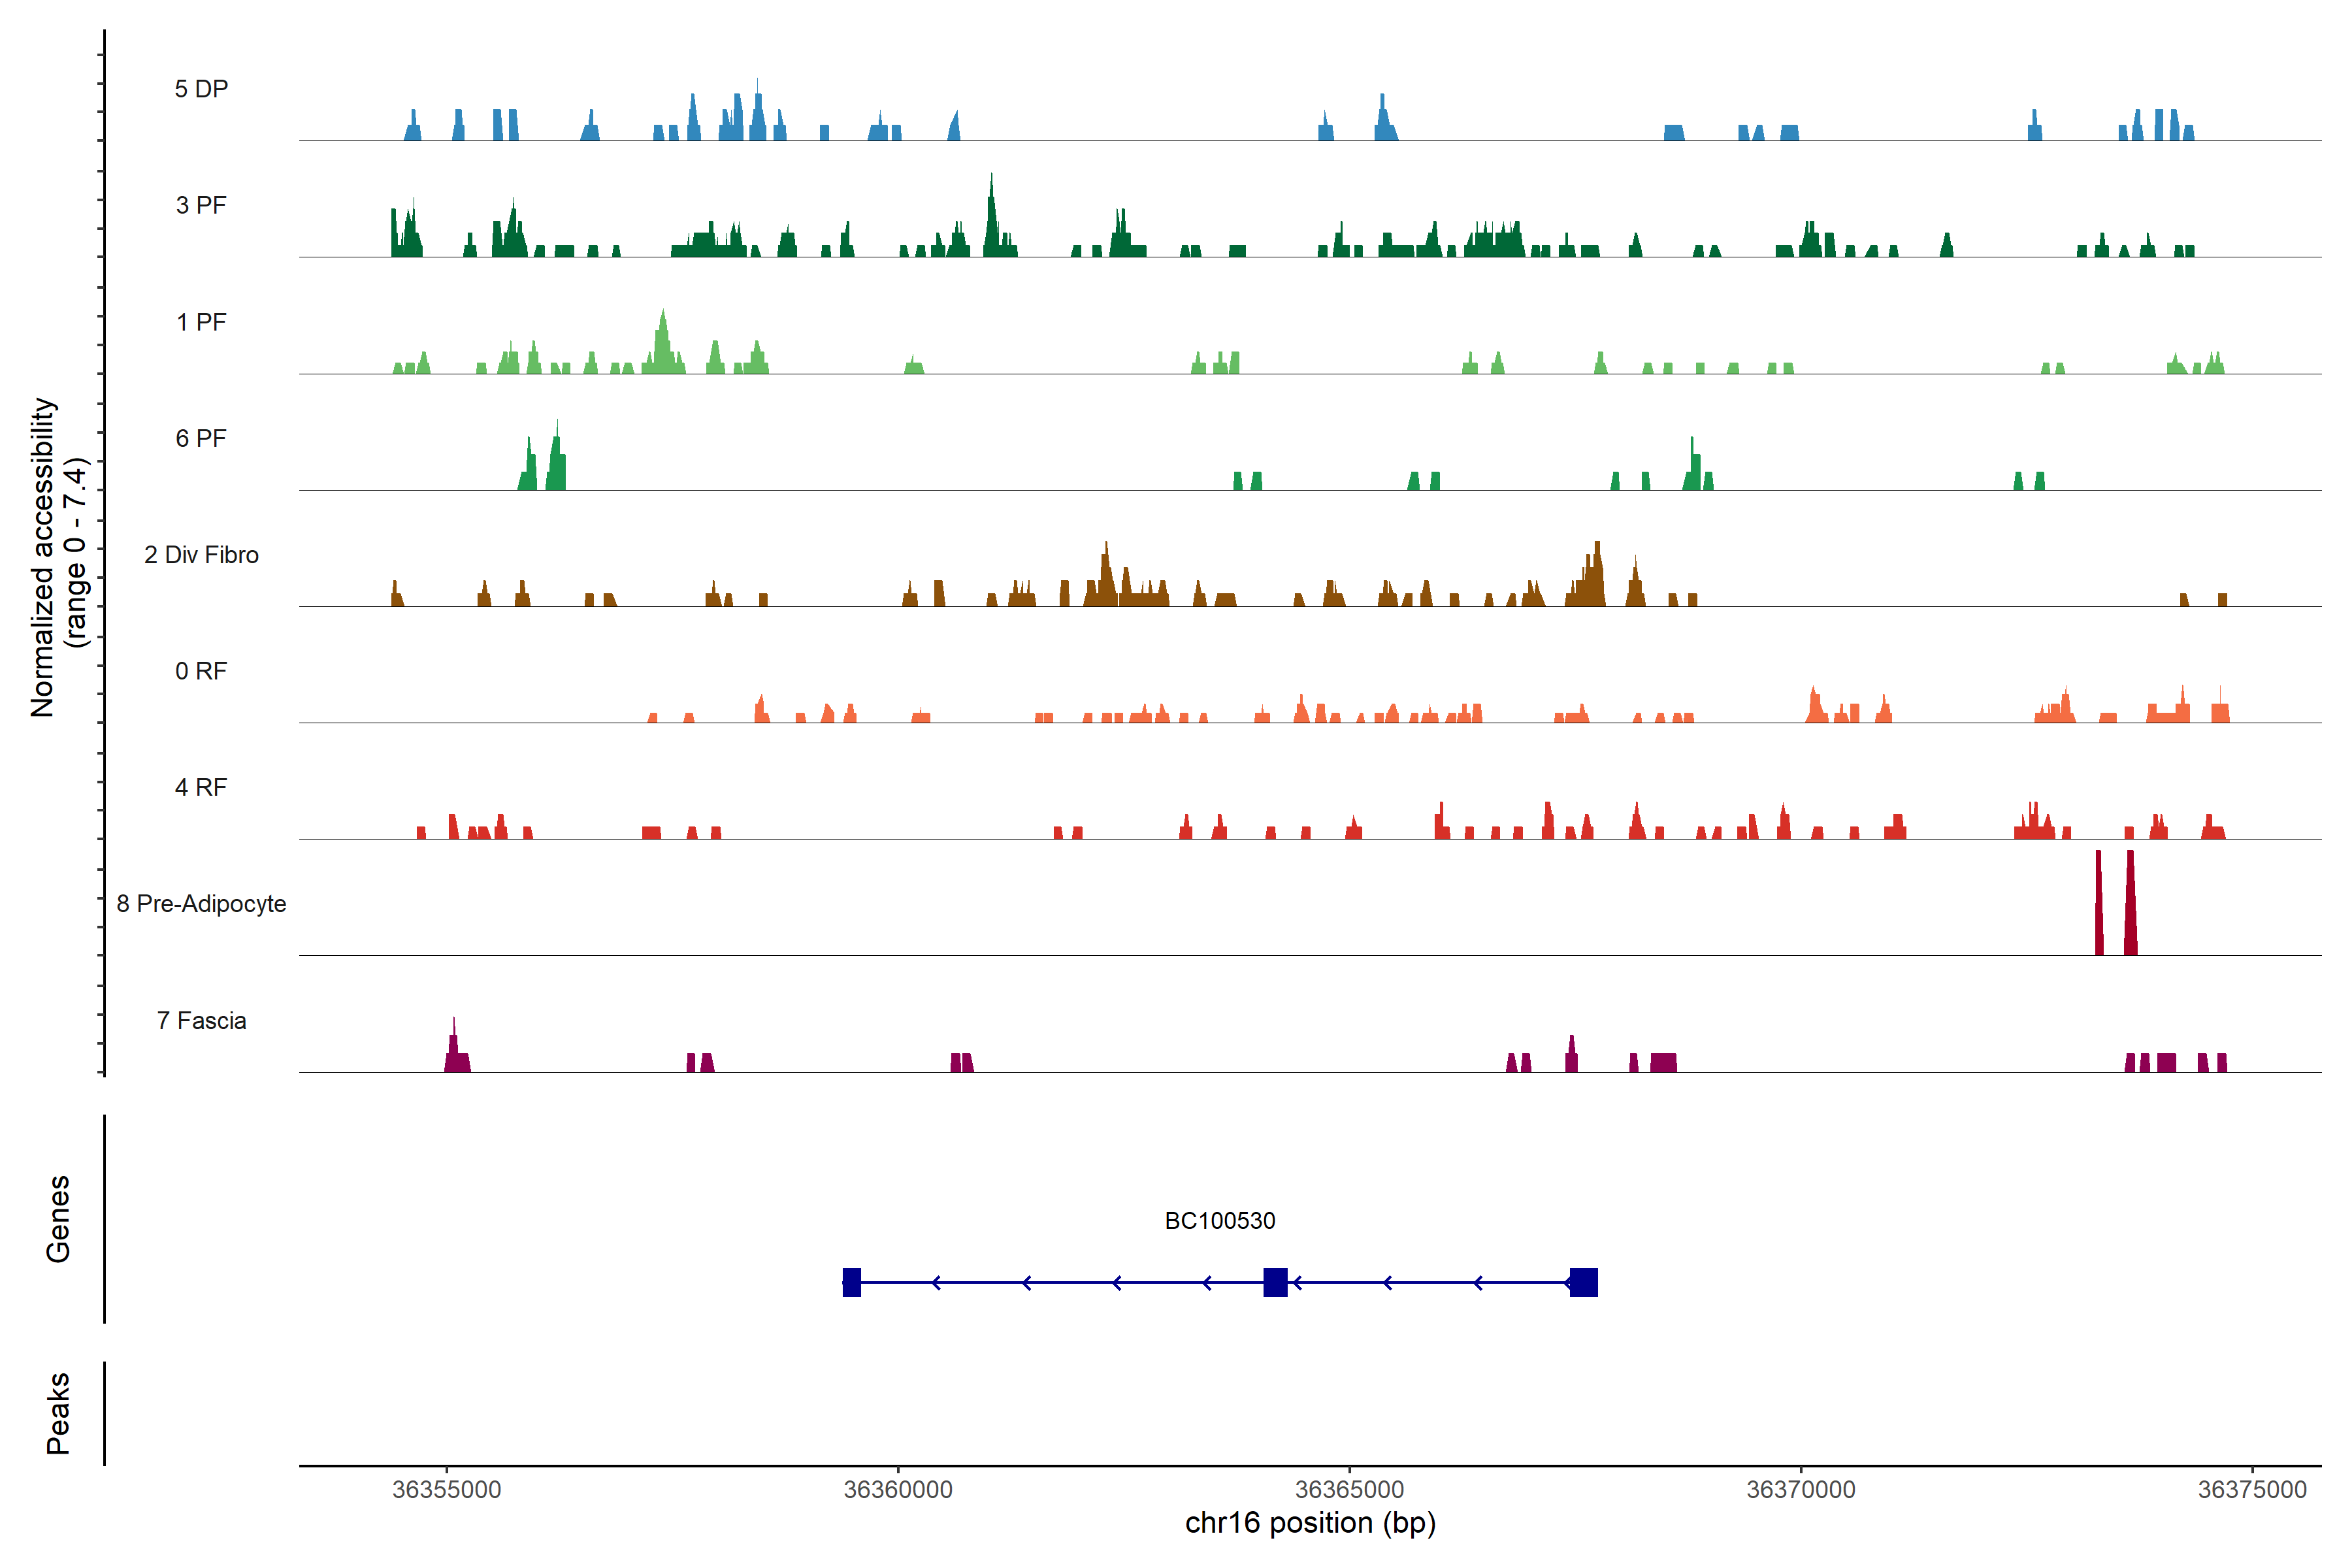Click the 5 DP track label

201,89
